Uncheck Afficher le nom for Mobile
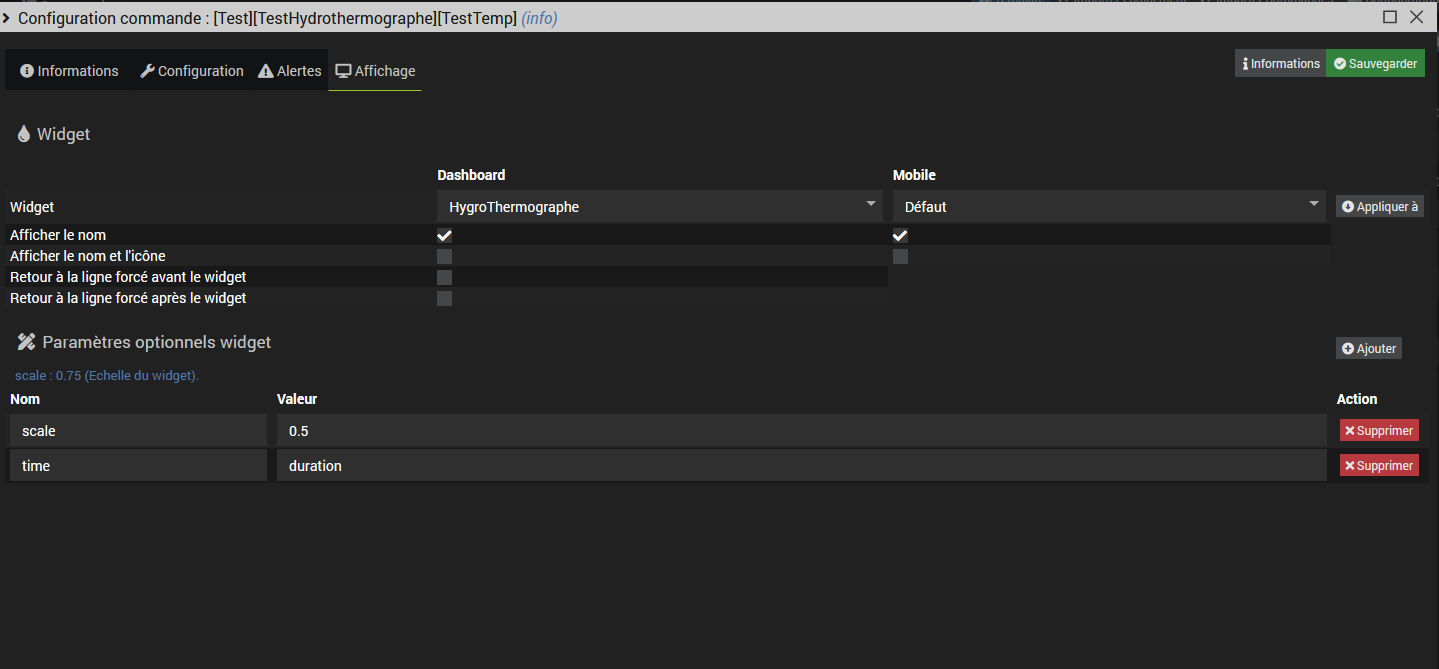Screen dimensions: 1439x669 coord(900,236)
